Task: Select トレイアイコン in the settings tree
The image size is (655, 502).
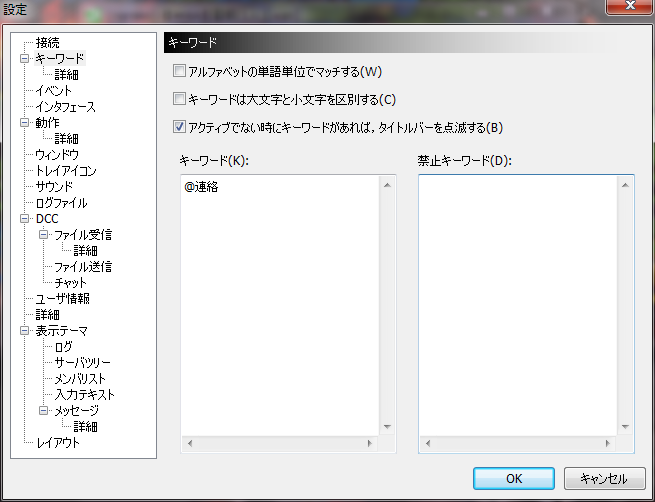Action: [66, 171]
